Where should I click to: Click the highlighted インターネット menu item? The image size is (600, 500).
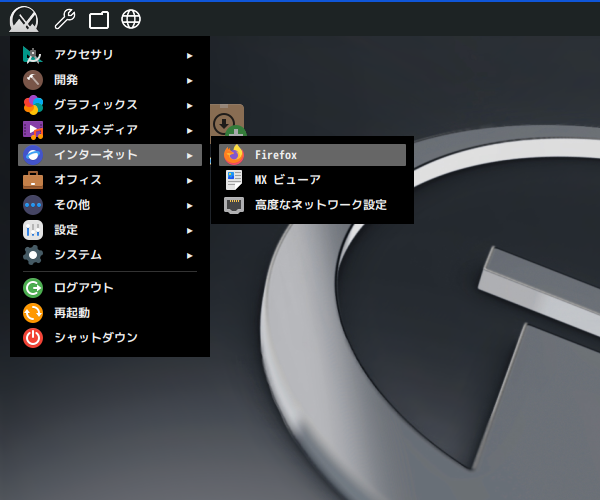pyautogui.click(x=95, y=155)
